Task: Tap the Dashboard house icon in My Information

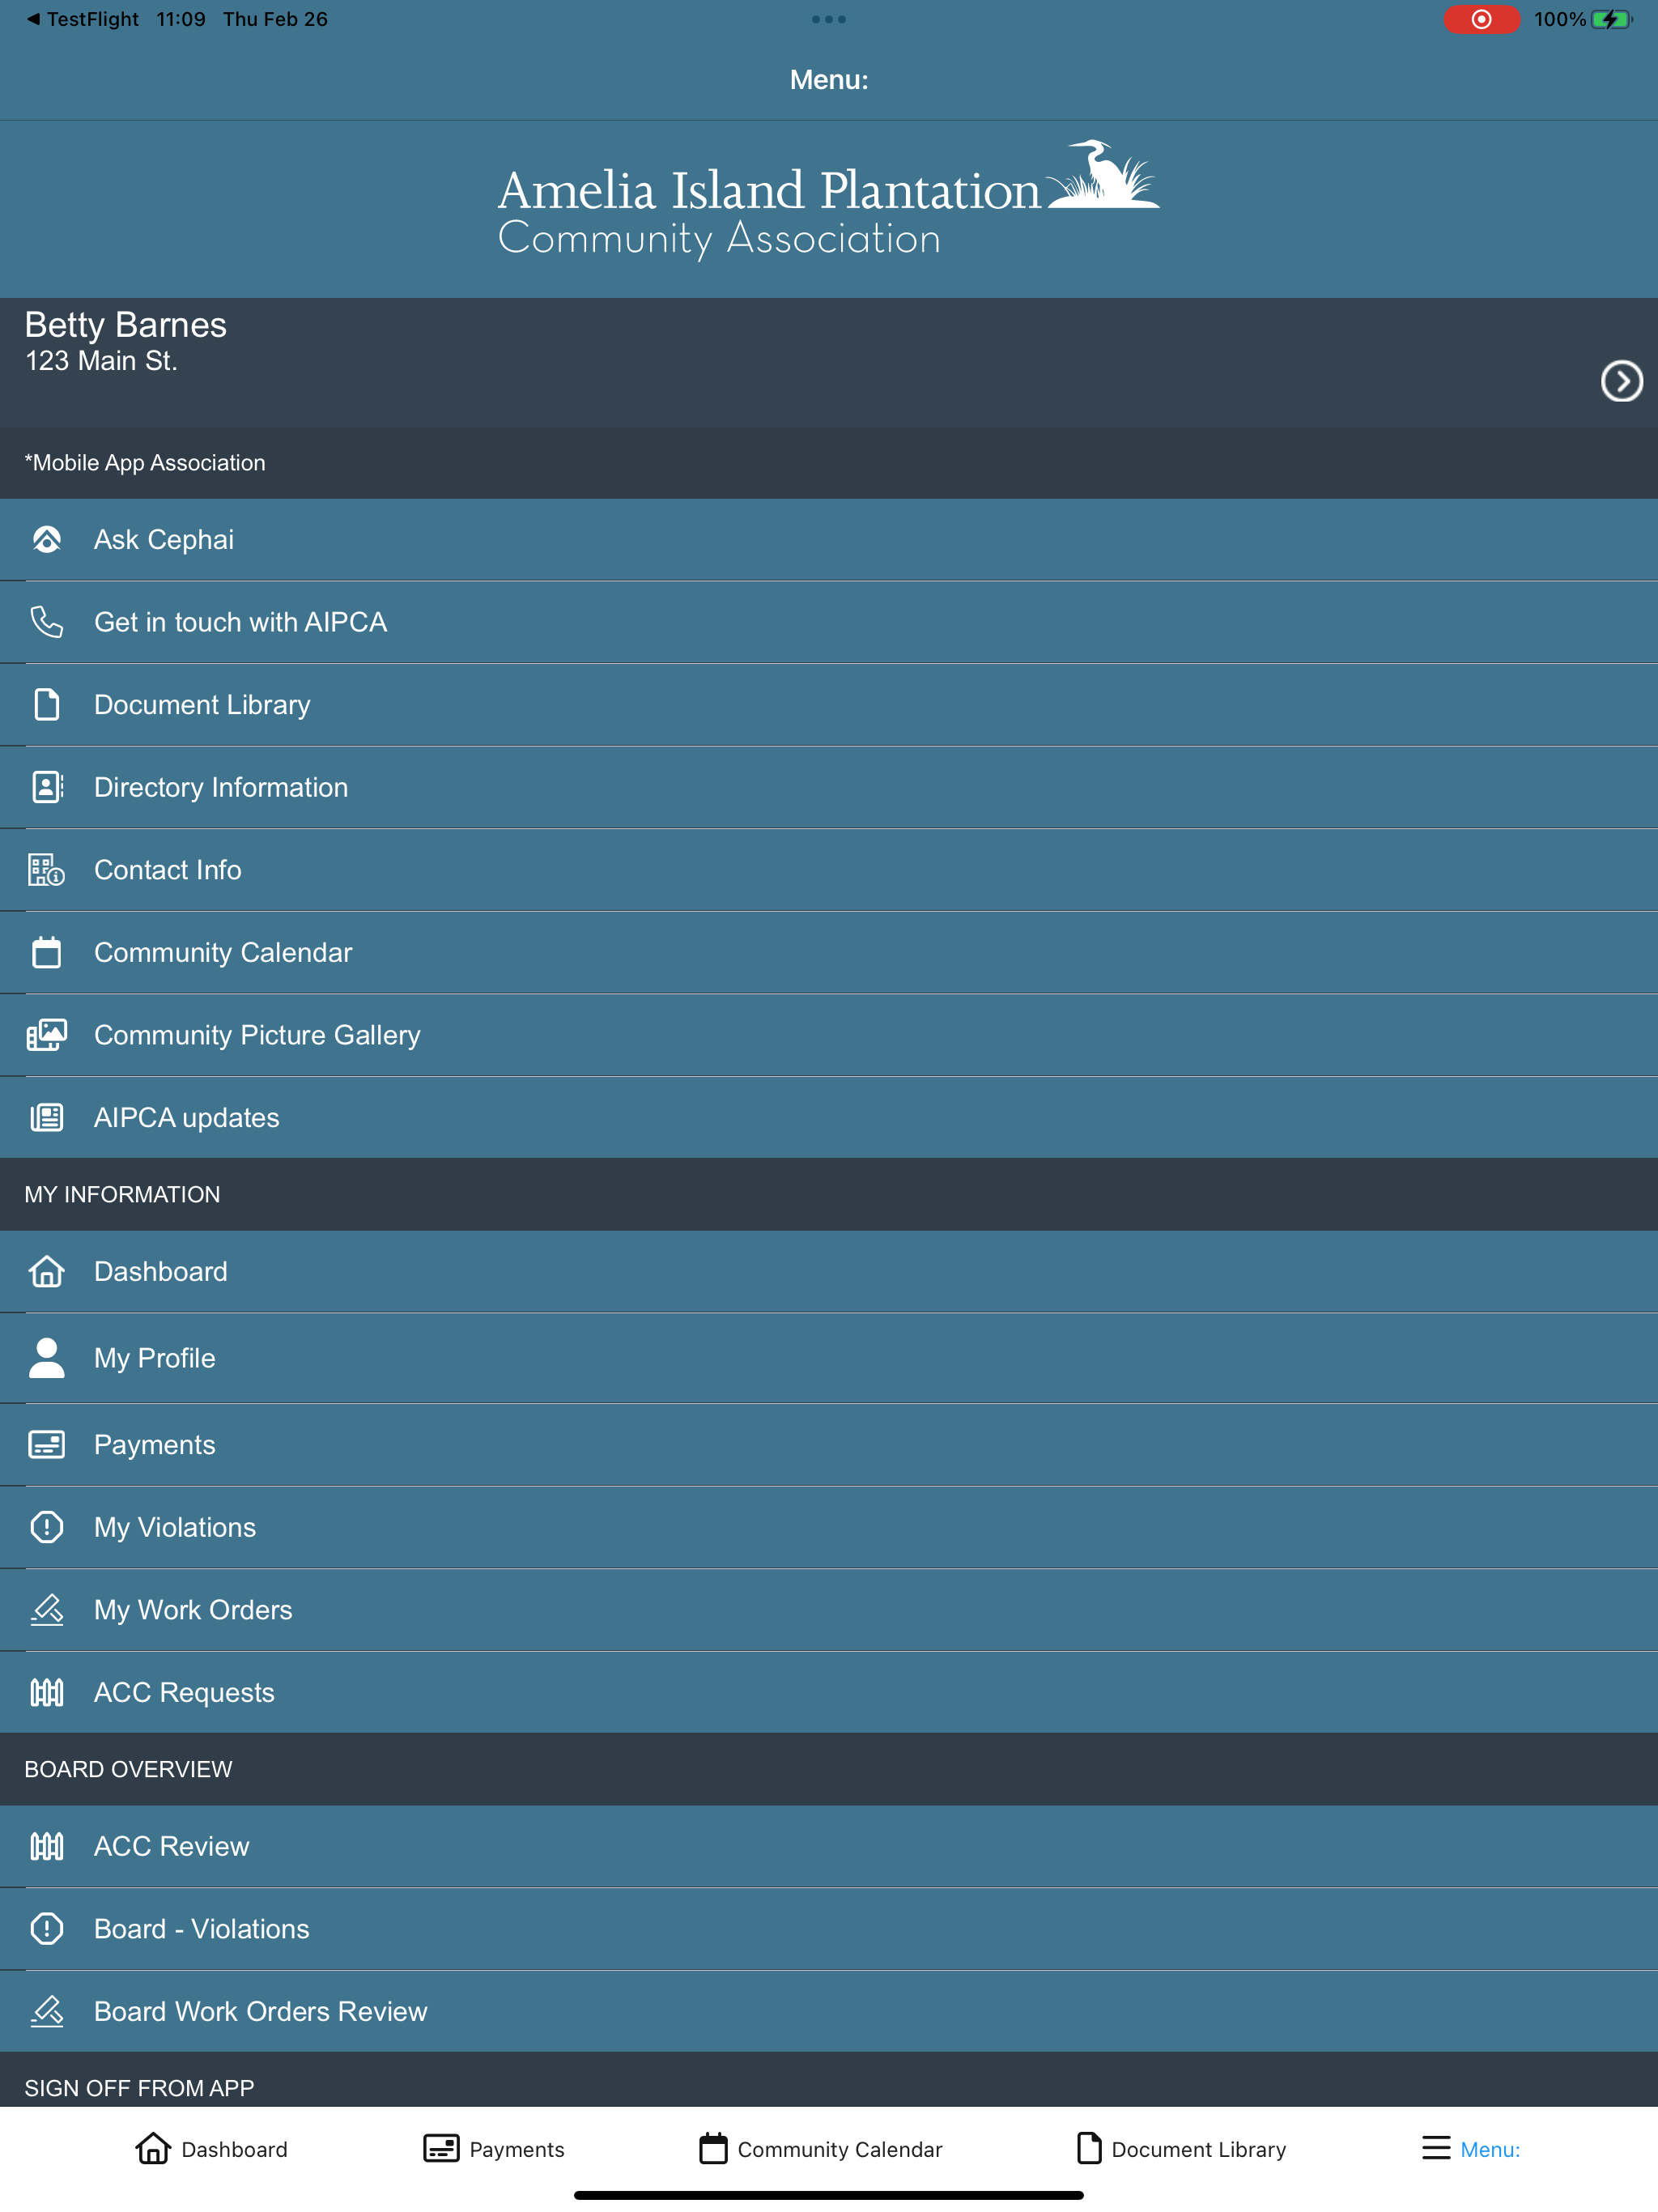Action: point(47,1272)
